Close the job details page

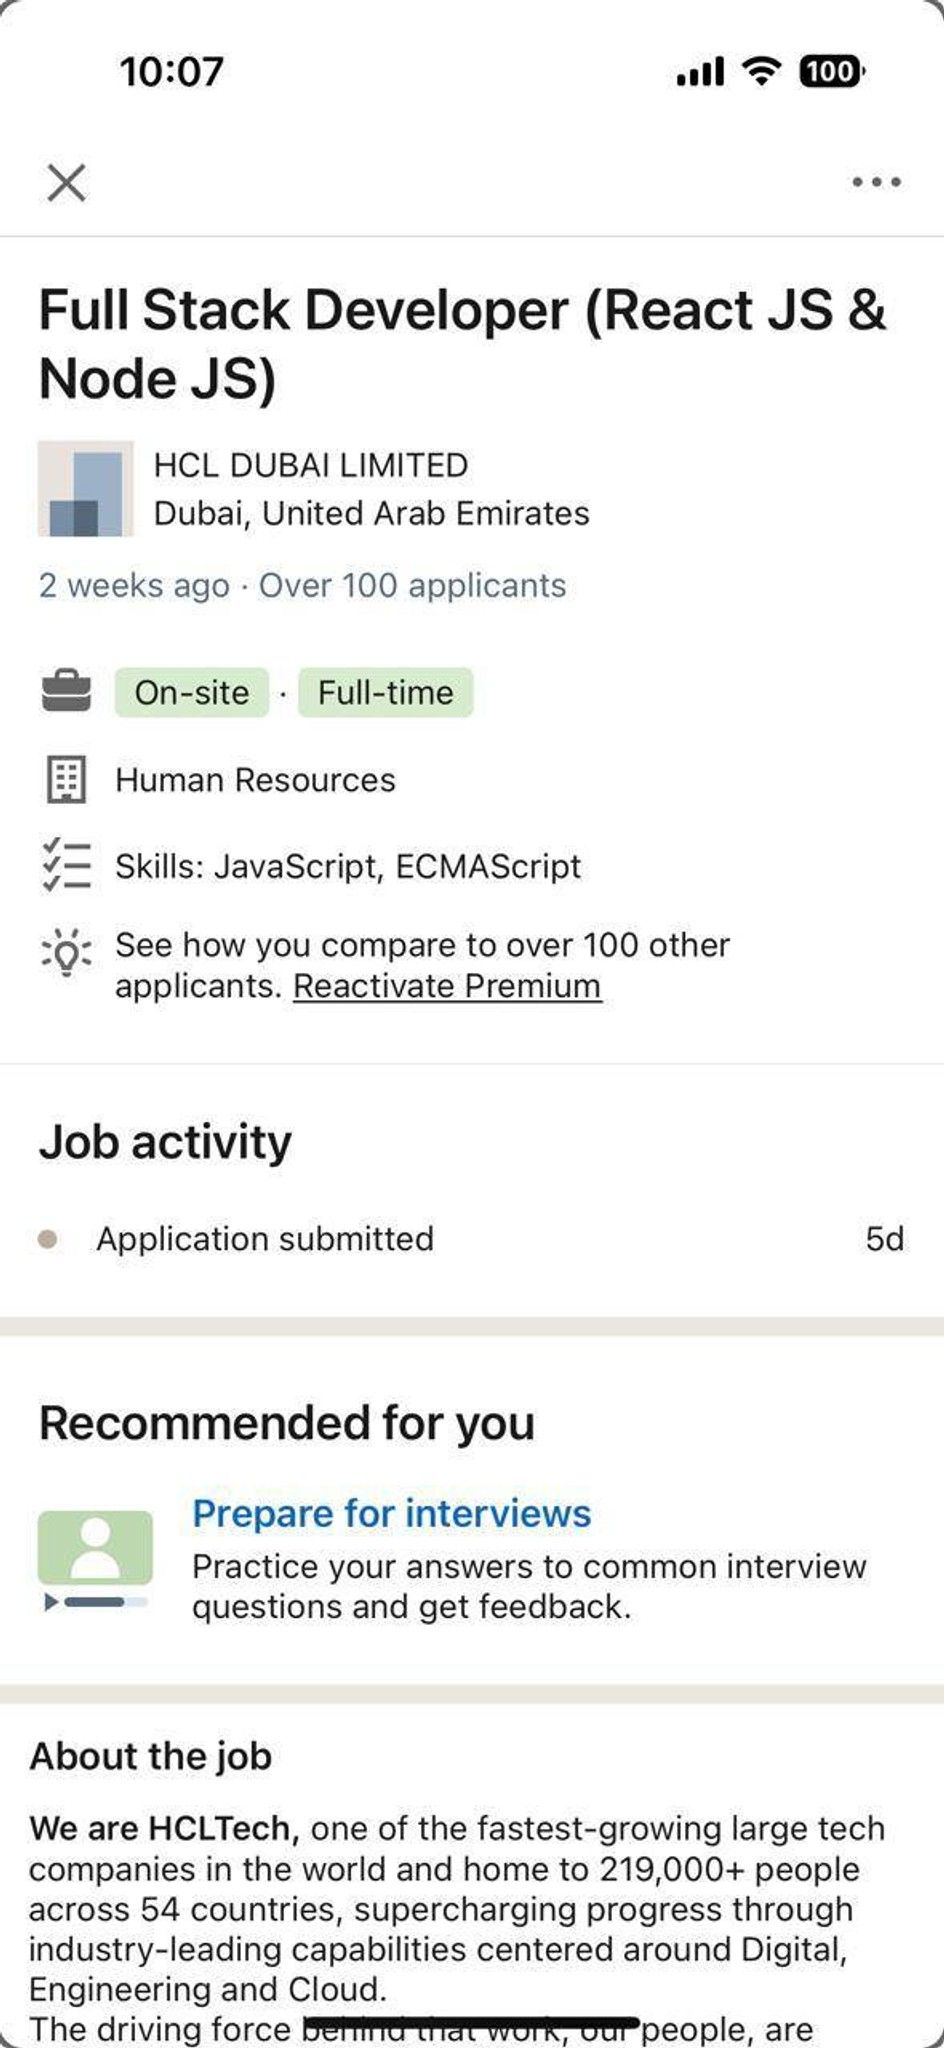[x=67, y=182]
